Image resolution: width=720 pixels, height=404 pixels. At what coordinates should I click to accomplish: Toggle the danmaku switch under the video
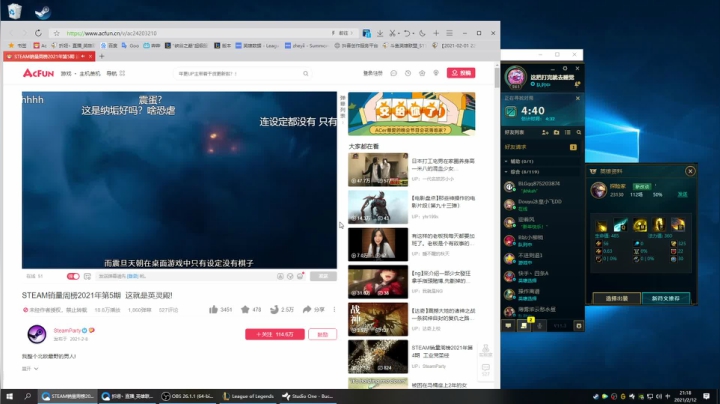[x=73, y=276]
